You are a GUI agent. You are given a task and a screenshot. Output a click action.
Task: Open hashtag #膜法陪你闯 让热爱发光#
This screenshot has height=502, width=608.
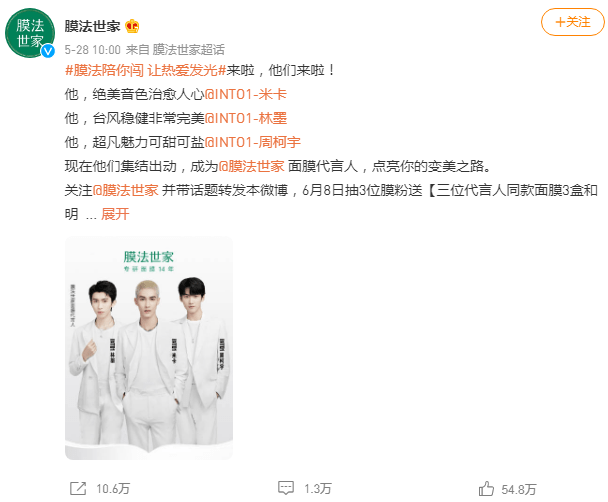[145, 70]
